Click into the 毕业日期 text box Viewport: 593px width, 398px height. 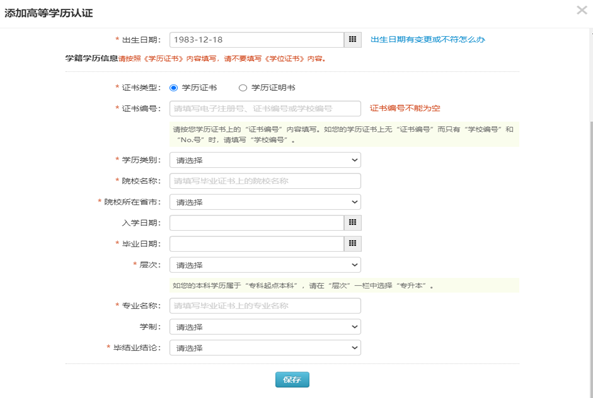[256, 244]
